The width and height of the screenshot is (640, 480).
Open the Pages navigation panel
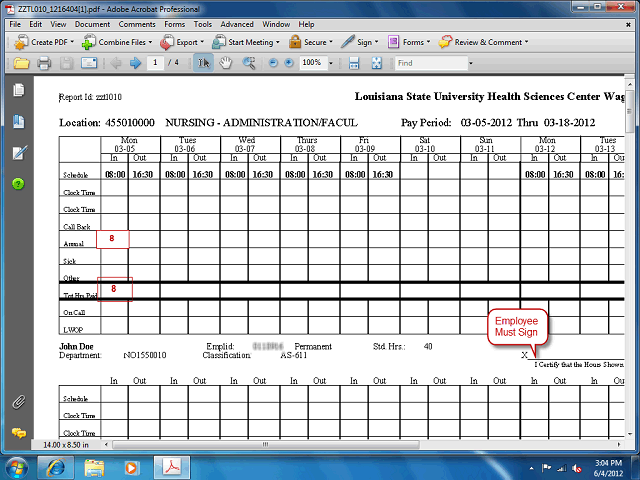18,90
